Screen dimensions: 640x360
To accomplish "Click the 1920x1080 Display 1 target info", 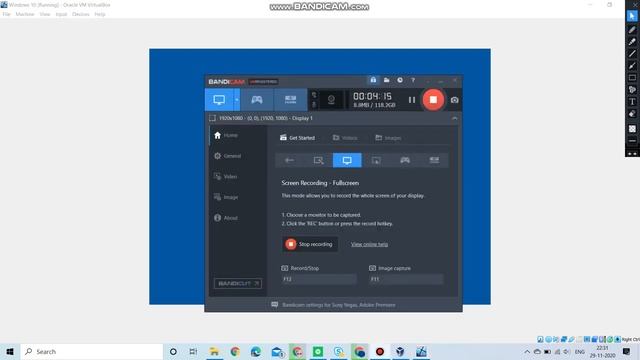I will [x=266, y=118].
